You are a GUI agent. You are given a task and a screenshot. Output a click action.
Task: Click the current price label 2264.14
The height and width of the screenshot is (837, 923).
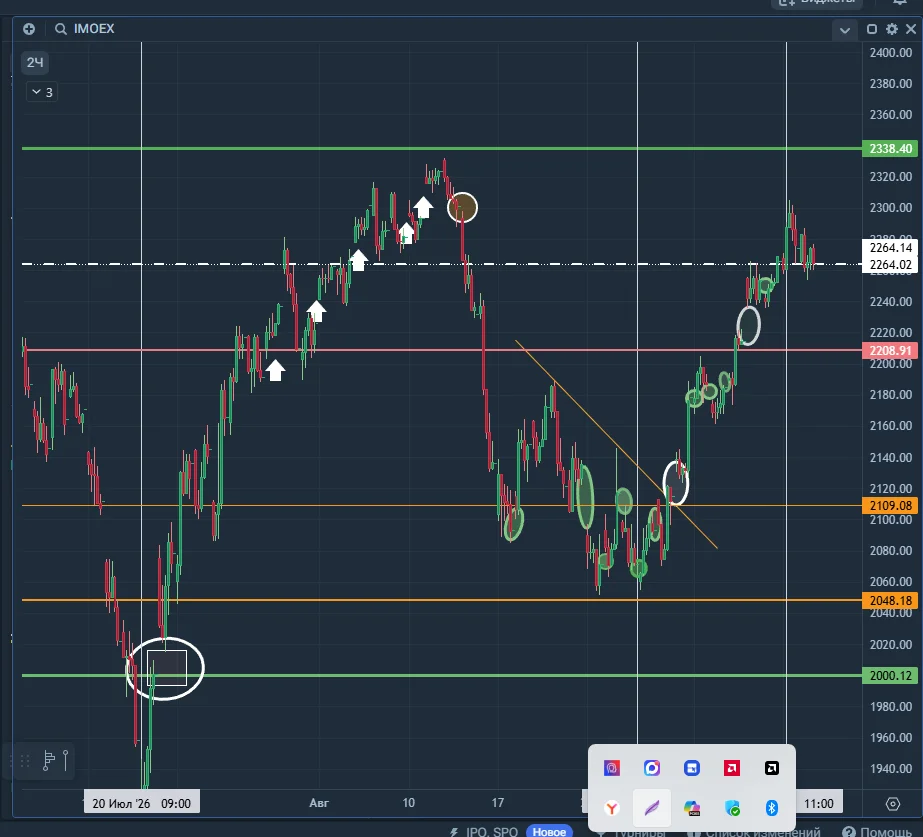coord(890,248)
